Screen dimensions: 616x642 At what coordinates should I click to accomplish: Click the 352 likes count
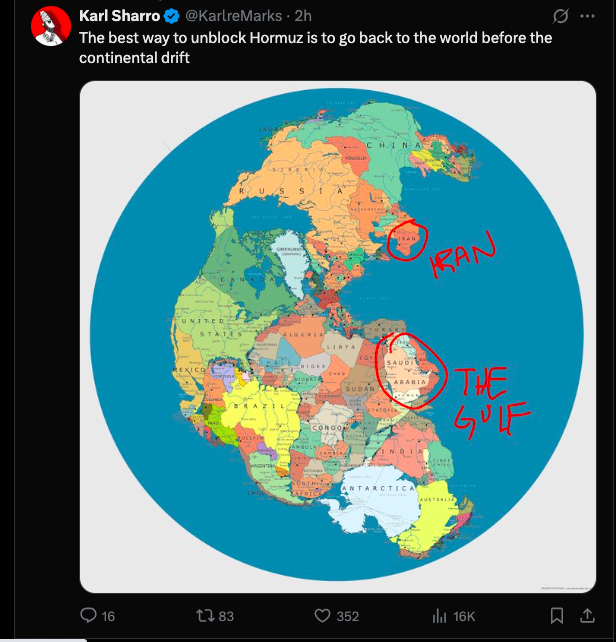(x=348, y=616)
